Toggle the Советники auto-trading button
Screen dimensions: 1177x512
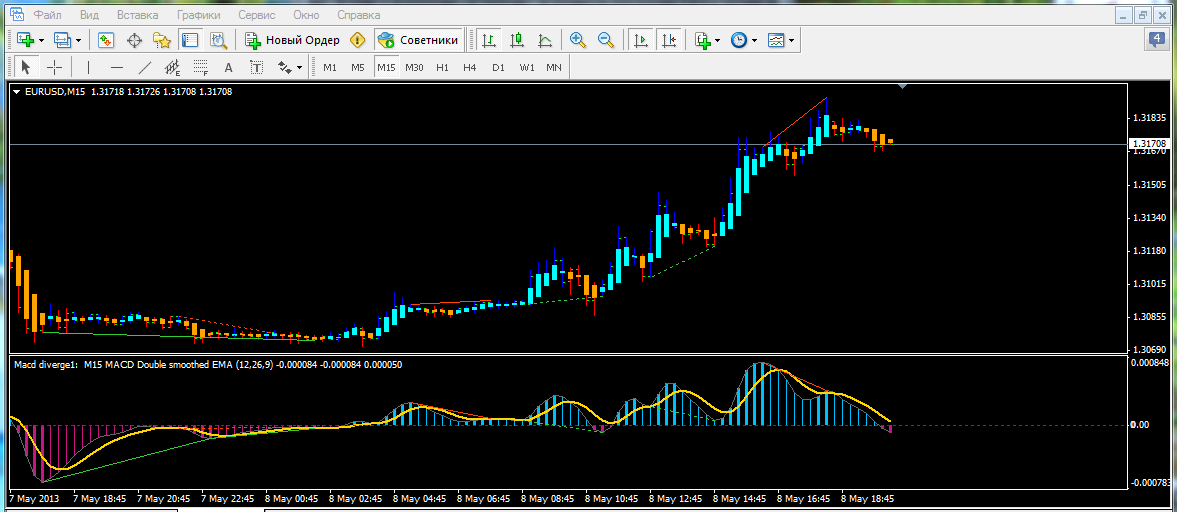click(418, 40)
